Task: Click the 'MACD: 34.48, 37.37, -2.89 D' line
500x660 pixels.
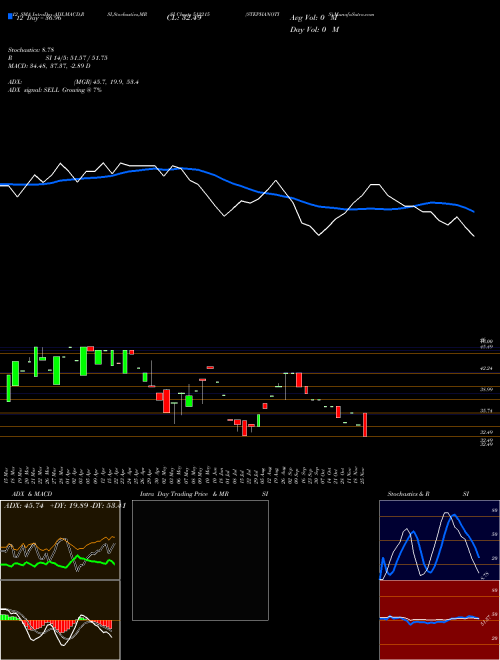Action: [x=49, y=66]
